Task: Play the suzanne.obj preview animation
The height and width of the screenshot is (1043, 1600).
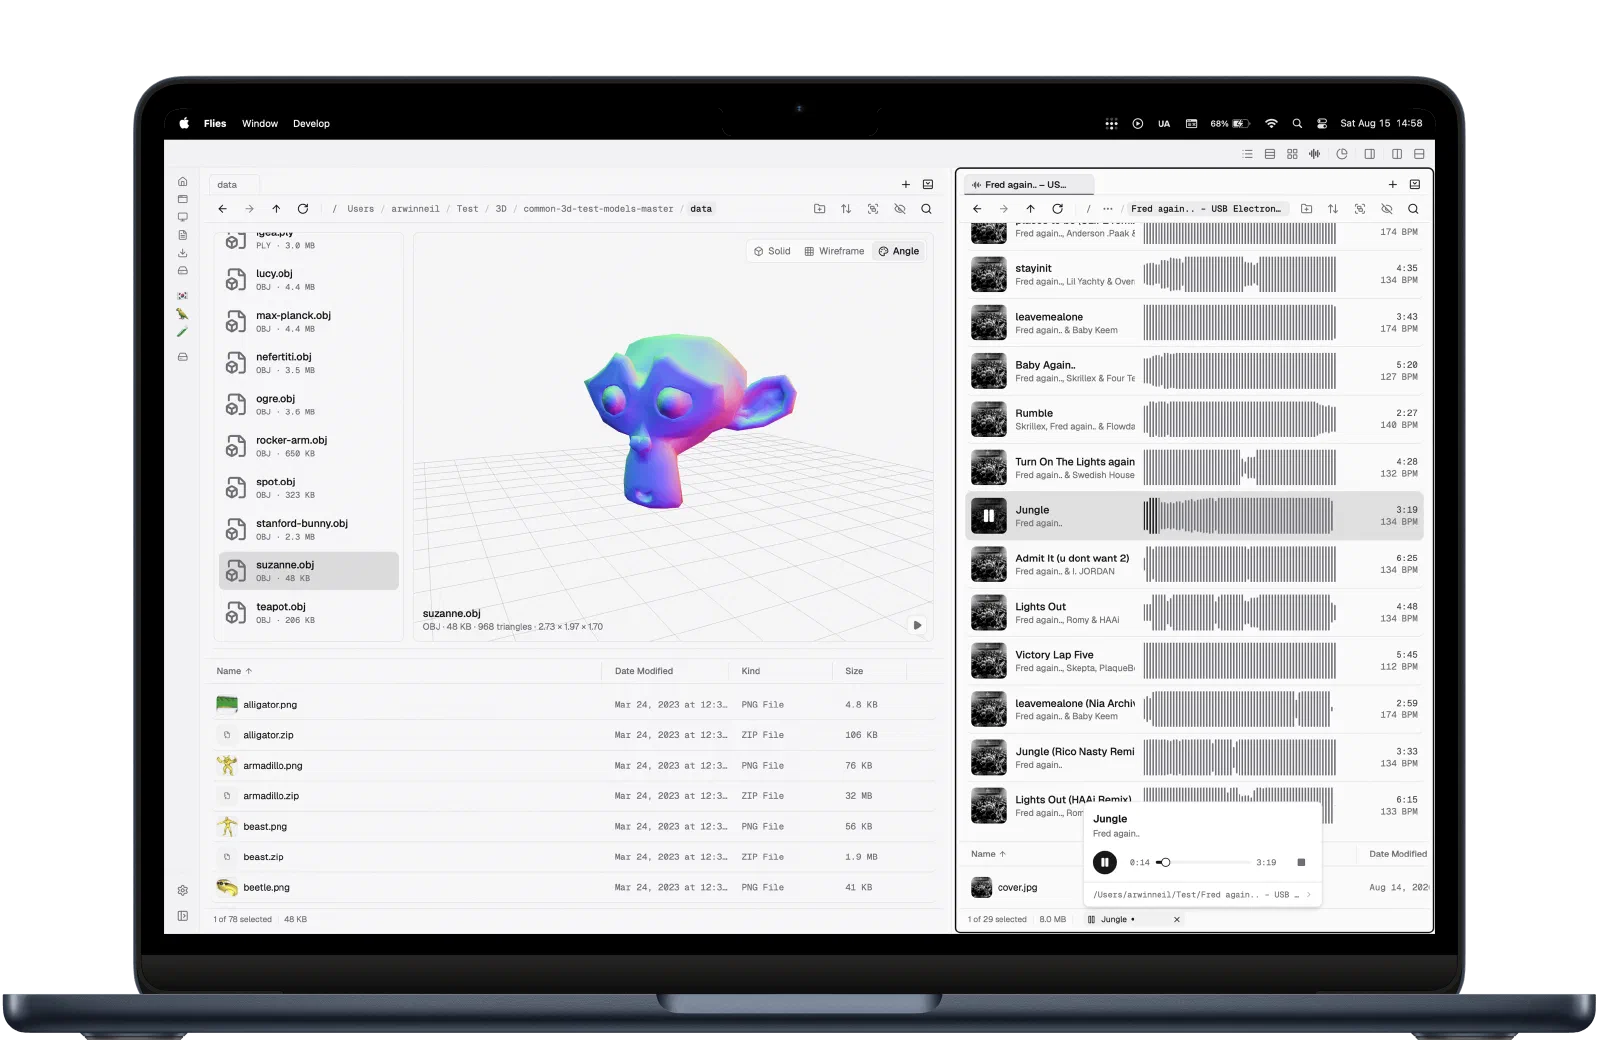Action: (x=917, y=625)
